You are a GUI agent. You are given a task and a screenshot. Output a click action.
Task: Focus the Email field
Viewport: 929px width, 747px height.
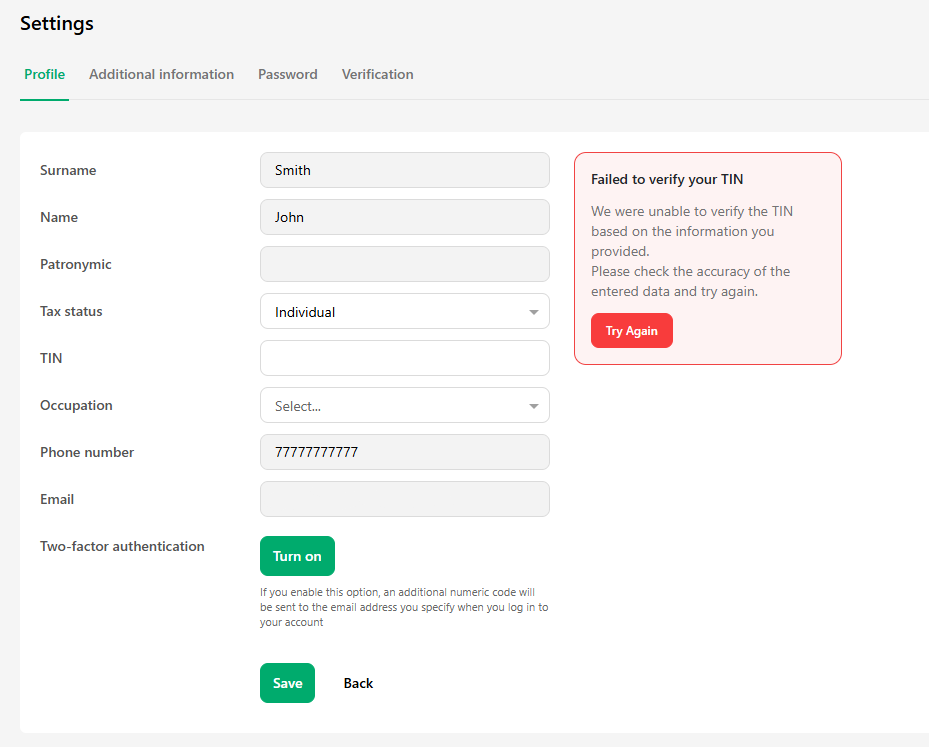pyautogui.click(x=405, y=499)
